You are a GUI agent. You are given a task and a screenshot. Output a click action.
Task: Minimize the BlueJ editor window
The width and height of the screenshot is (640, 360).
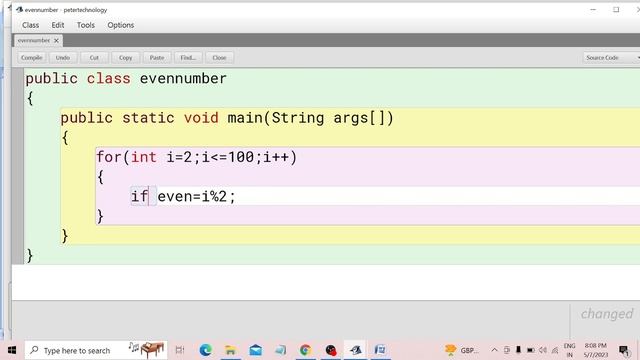[593, 9]
